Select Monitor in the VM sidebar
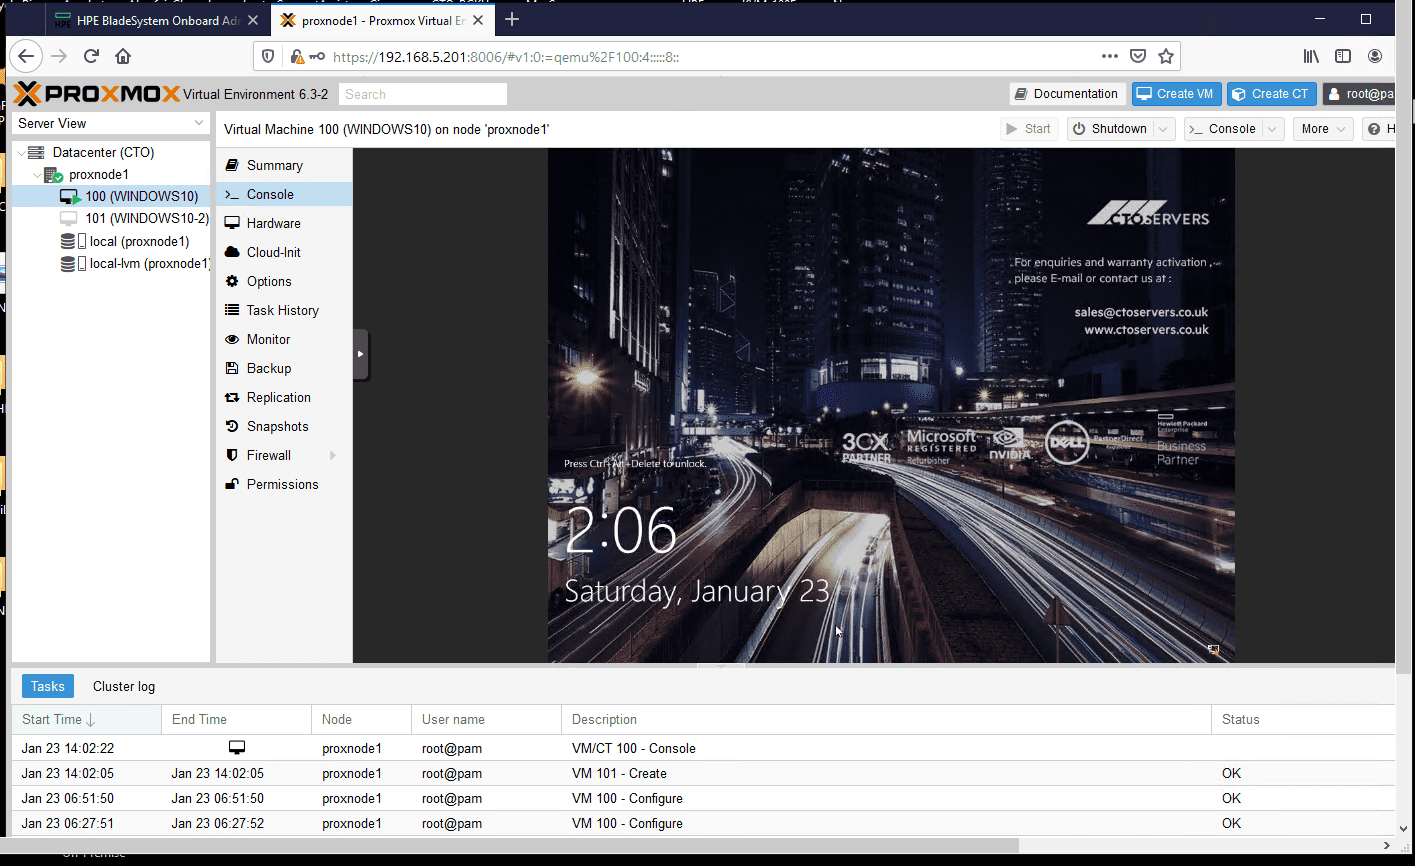Image resolution: width=1415 pixels, height=866 pixels. (267, 339)
